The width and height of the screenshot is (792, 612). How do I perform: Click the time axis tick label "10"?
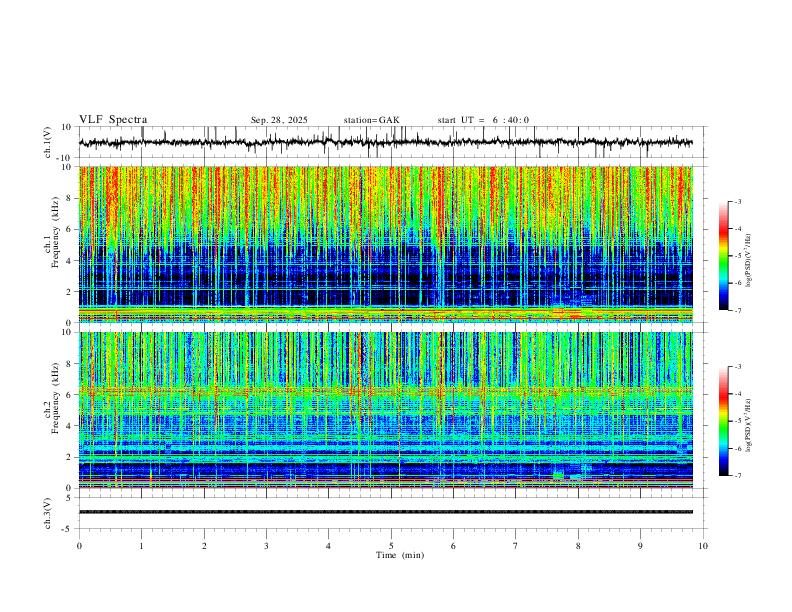703,546
